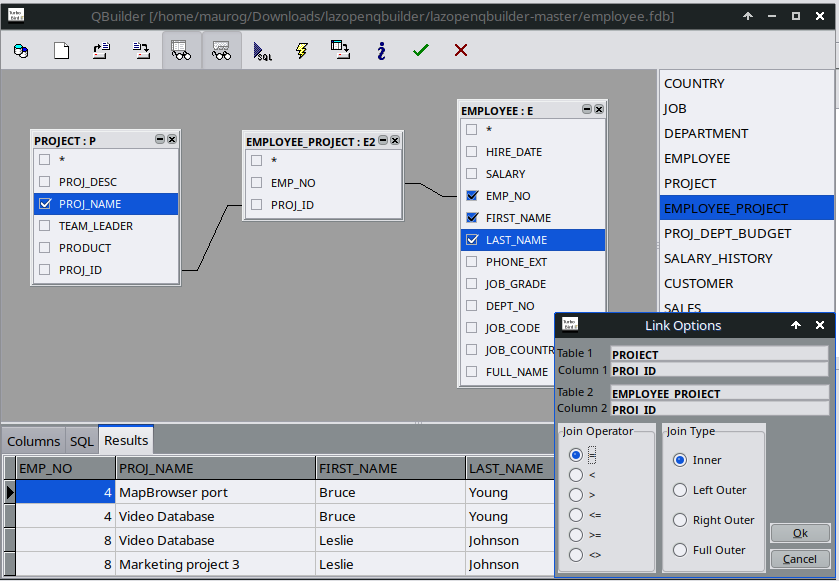Close the PROJECT : P table box

(x=172, y=139)
